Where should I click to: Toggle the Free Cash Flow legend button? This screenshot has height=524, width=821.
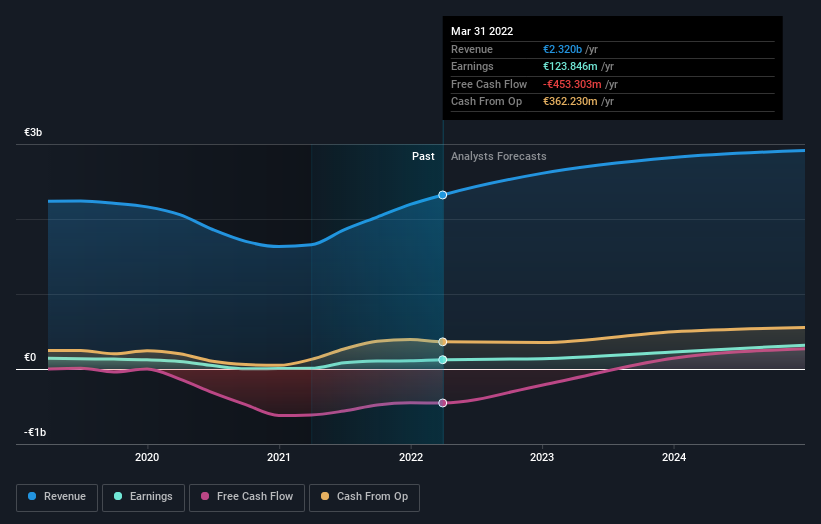247,497
